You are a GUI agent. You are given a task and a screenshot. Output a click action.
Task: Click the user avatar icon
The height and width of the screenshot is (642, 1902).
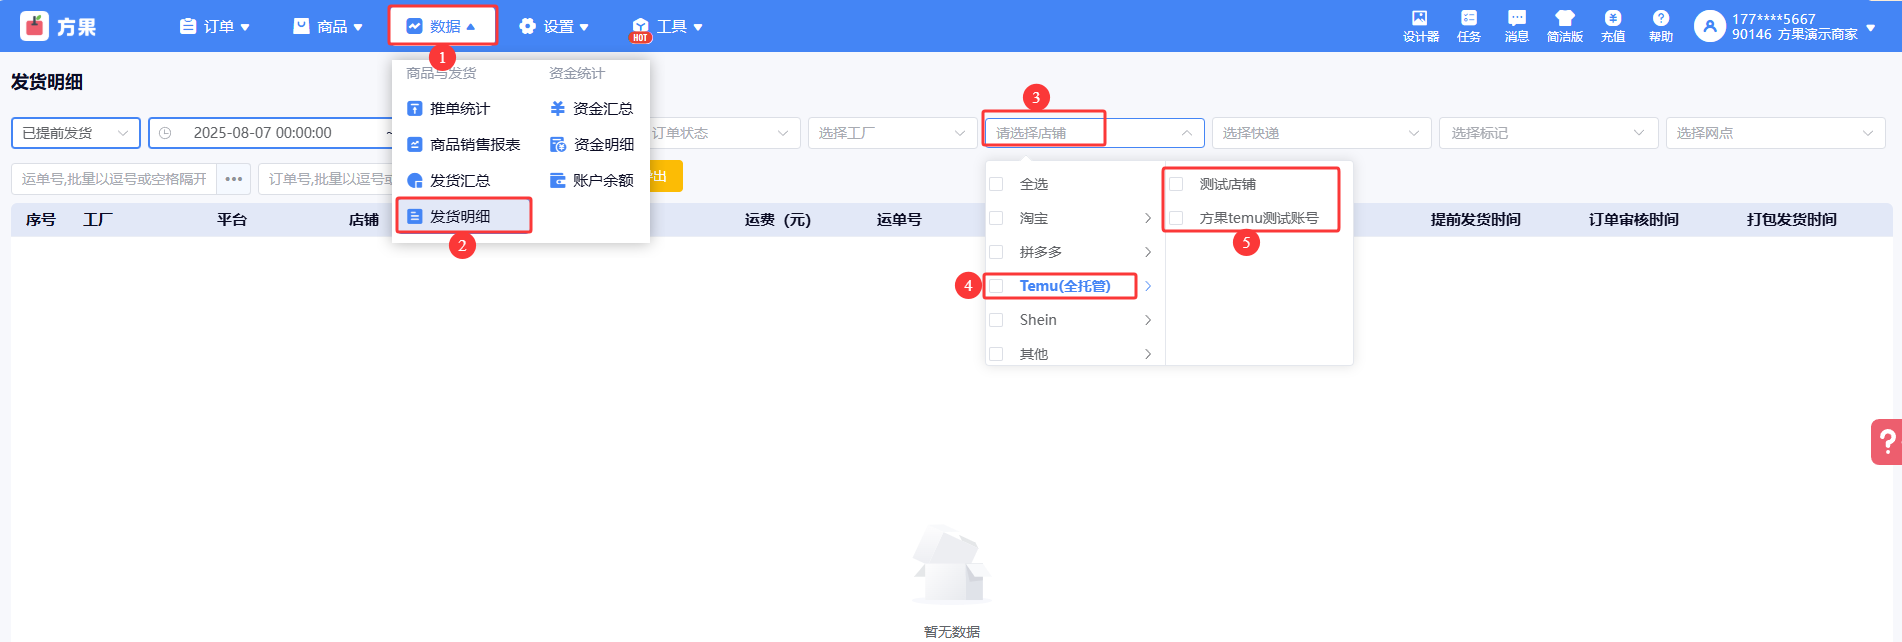tap(1709, 26)
